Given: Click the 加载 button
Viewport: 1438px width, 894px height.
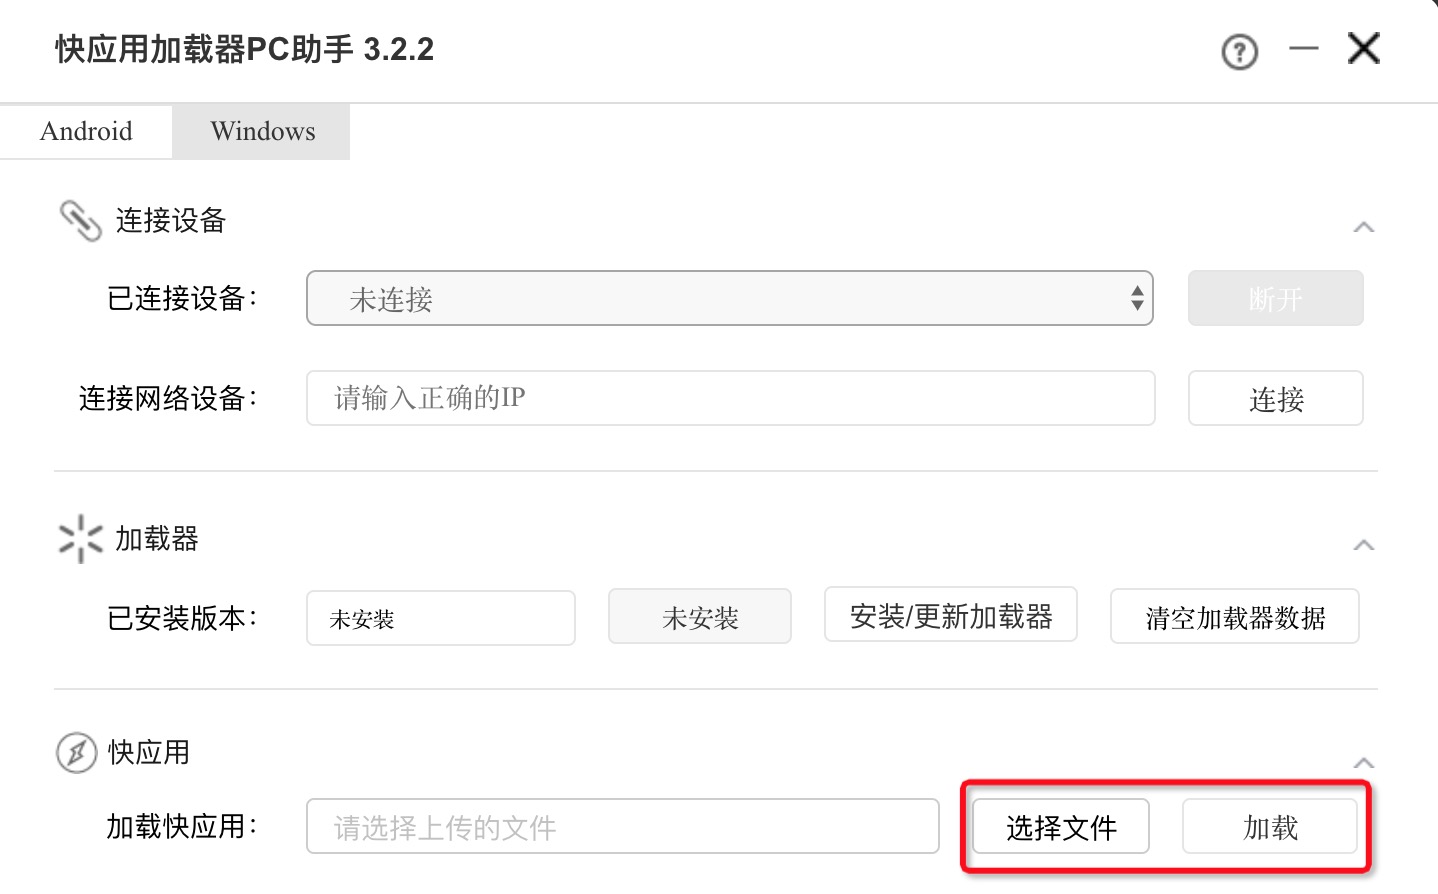Looking at the screenshot, I should pos(1269,826).
